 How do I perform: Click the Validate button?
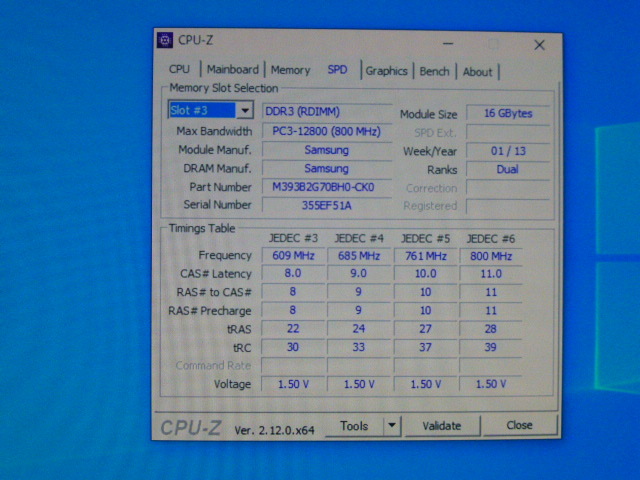[442, 426]
